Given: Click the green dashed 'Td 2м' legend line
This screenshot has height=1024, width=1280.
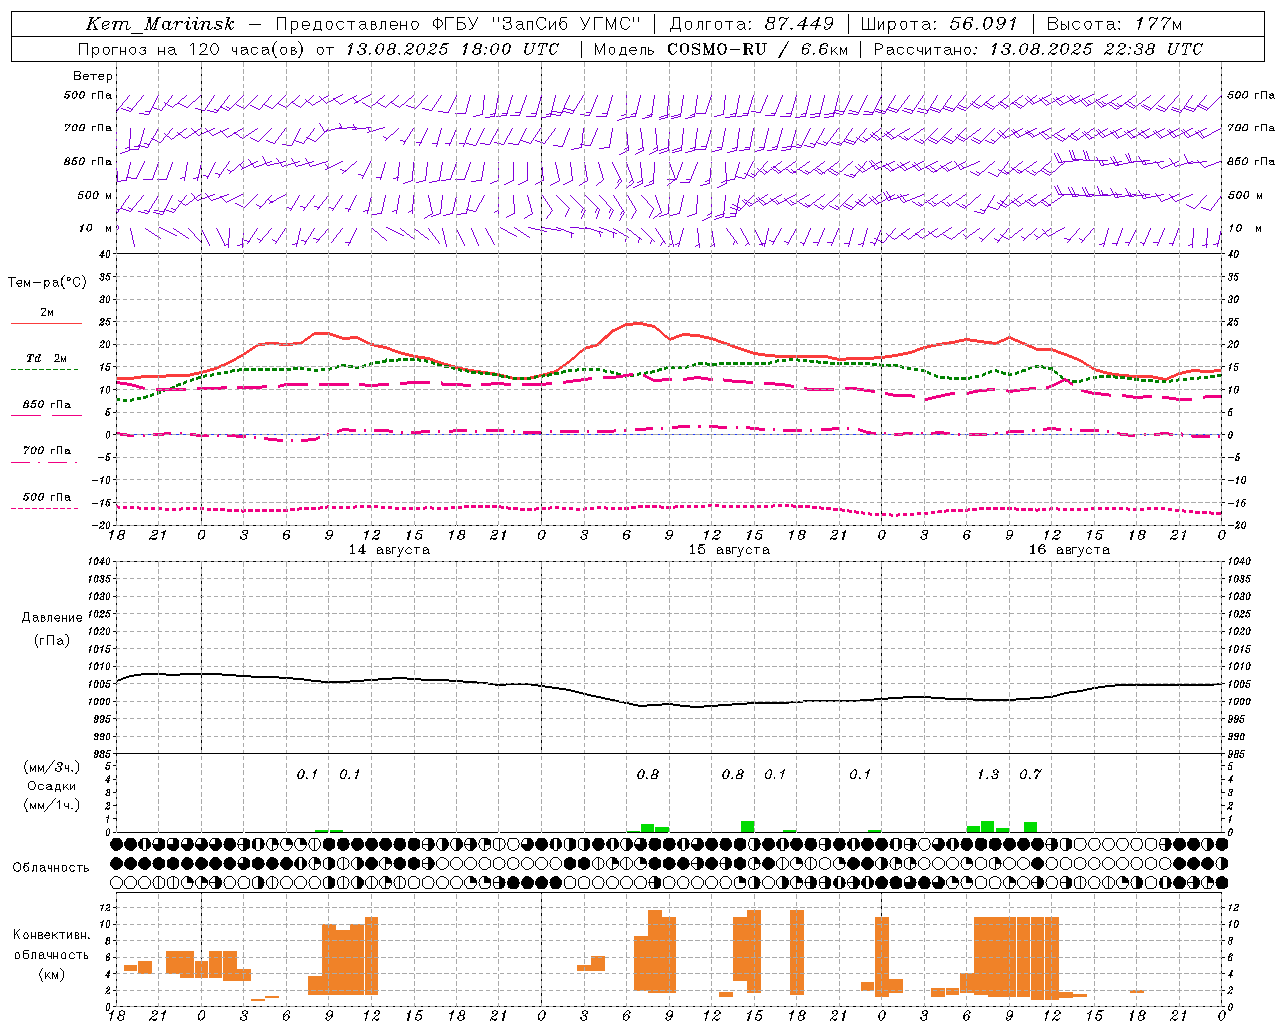Looking at the screenshot, I should coord(46,369).
